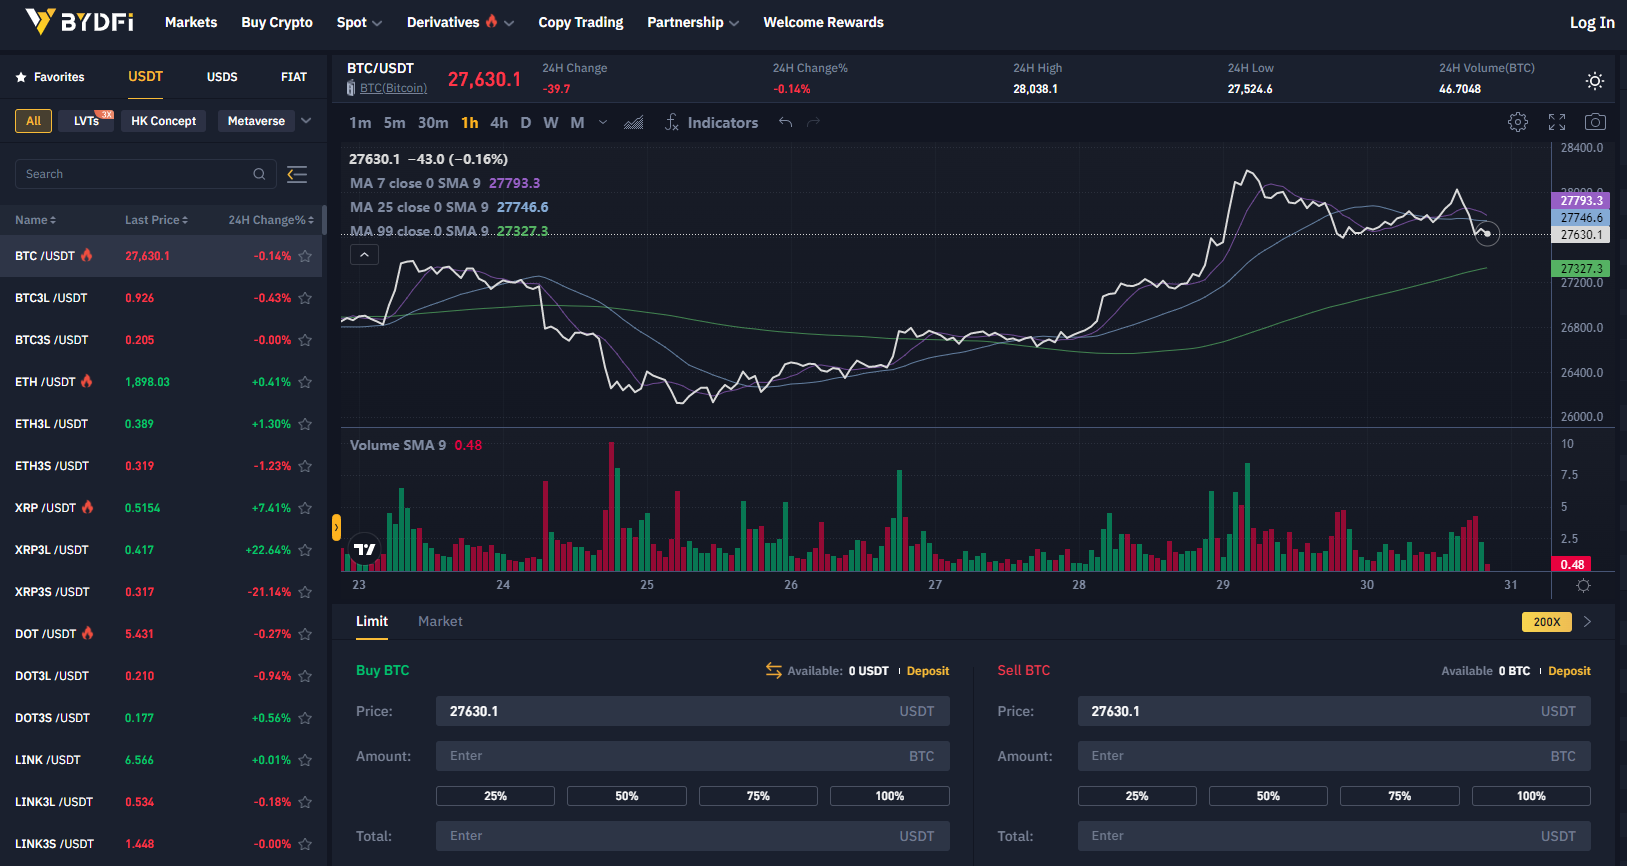Open more timeframes dropdown arrow

(x=602, y=122)
